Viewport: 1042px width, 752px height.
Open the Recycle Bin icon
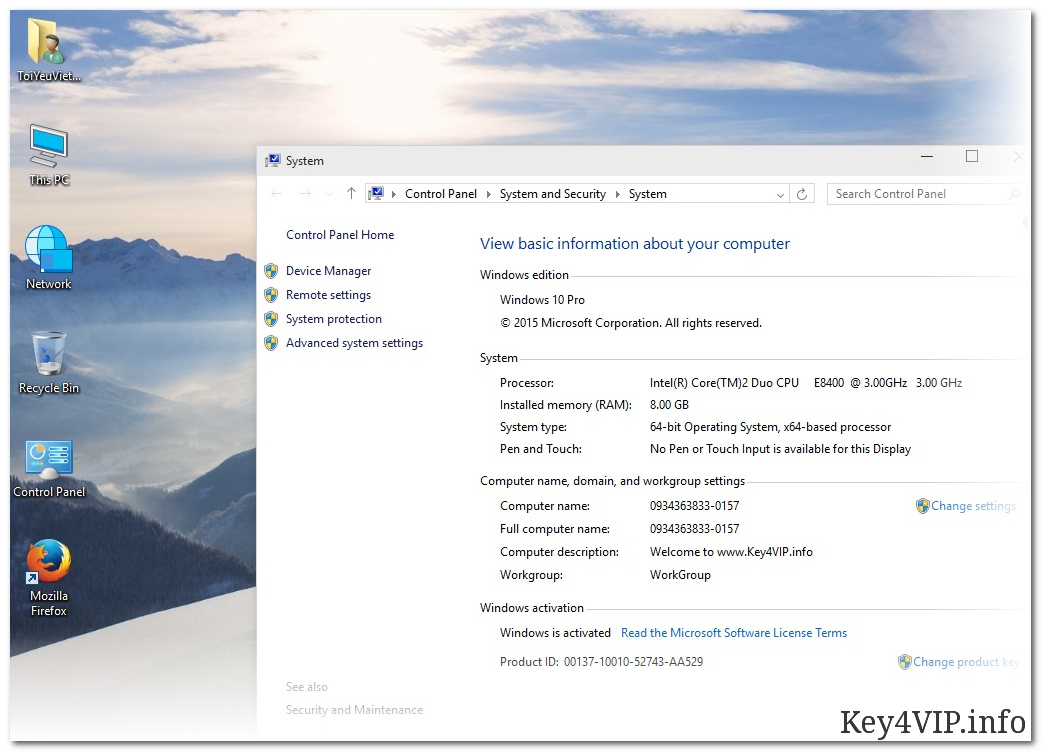(49, 362)
